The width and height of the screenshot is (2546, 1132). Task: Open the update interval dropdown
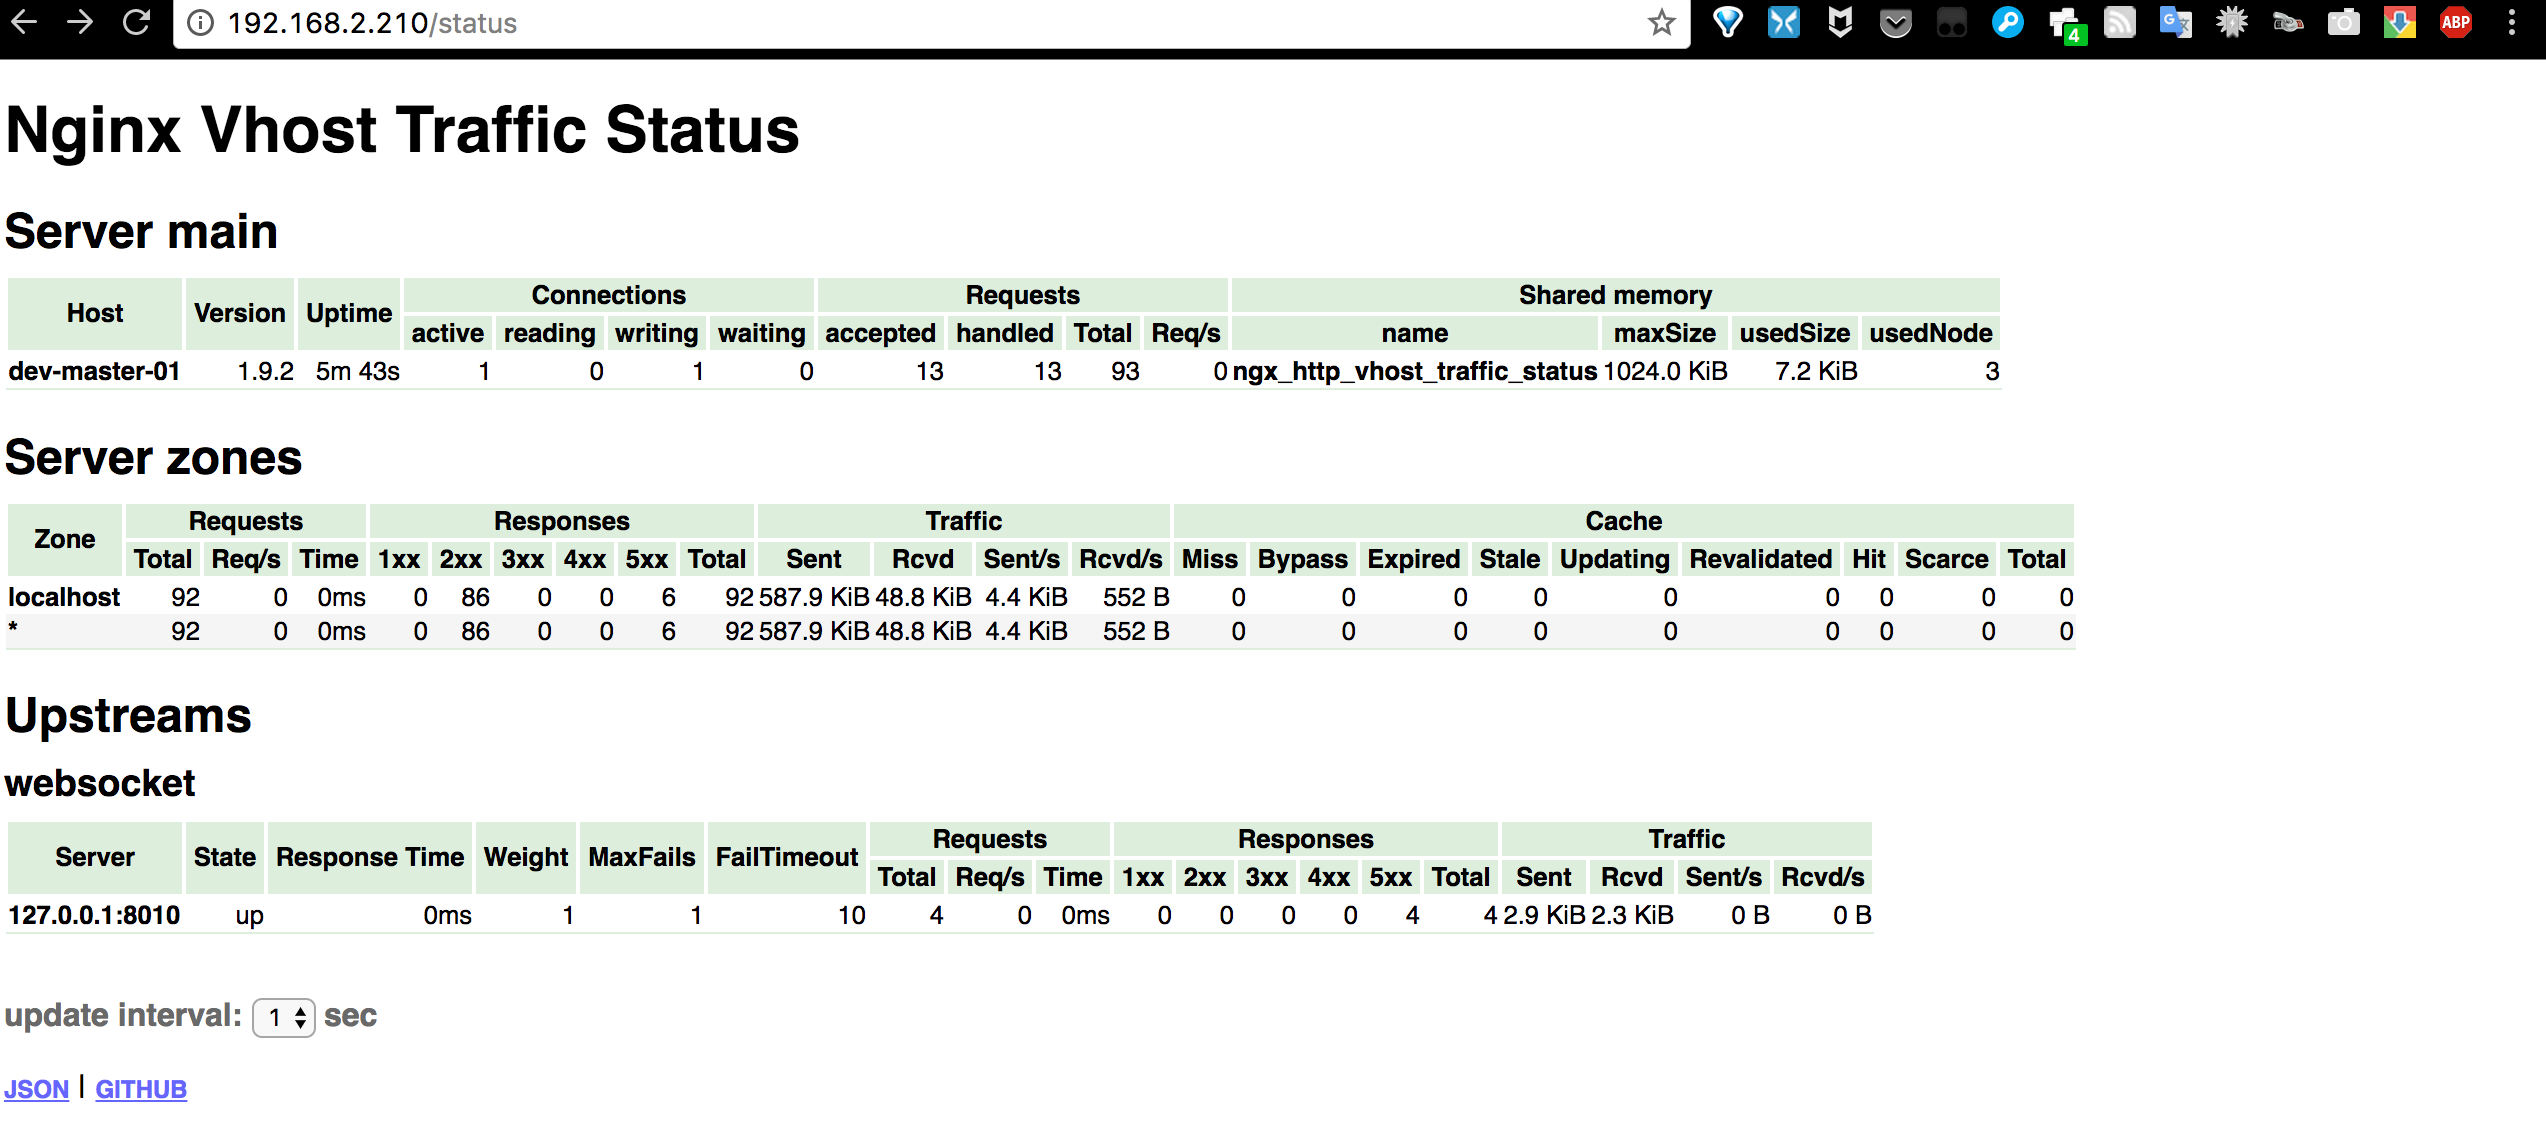pos(284,1018)
